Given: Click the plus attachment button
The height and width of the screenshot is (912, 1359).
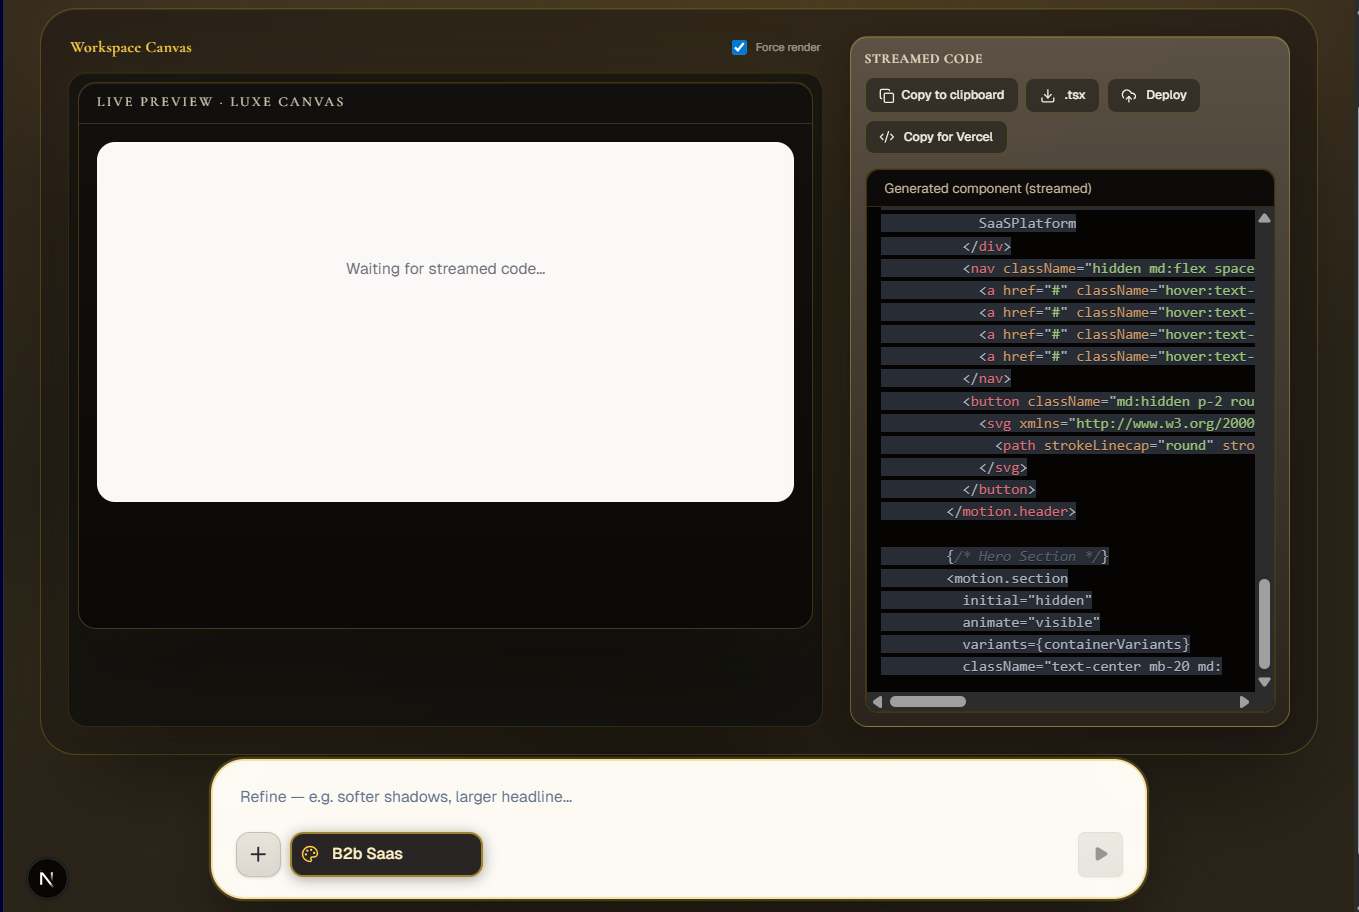Looking at the screenshot, I should 258,854.
